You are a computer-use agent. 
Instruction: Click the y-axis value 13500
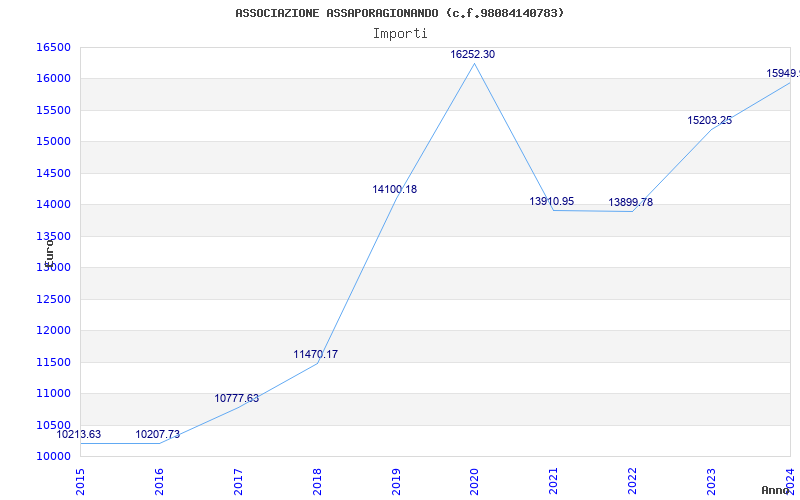53,236
